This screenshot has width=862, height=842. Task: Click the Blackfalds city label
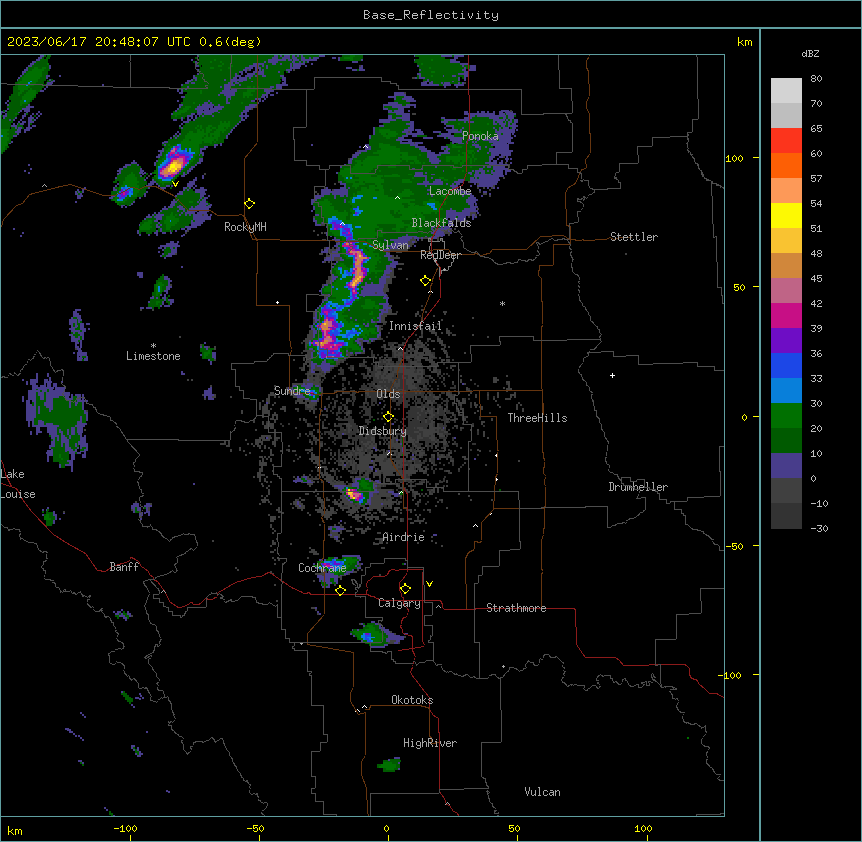(x=441, y=223)
